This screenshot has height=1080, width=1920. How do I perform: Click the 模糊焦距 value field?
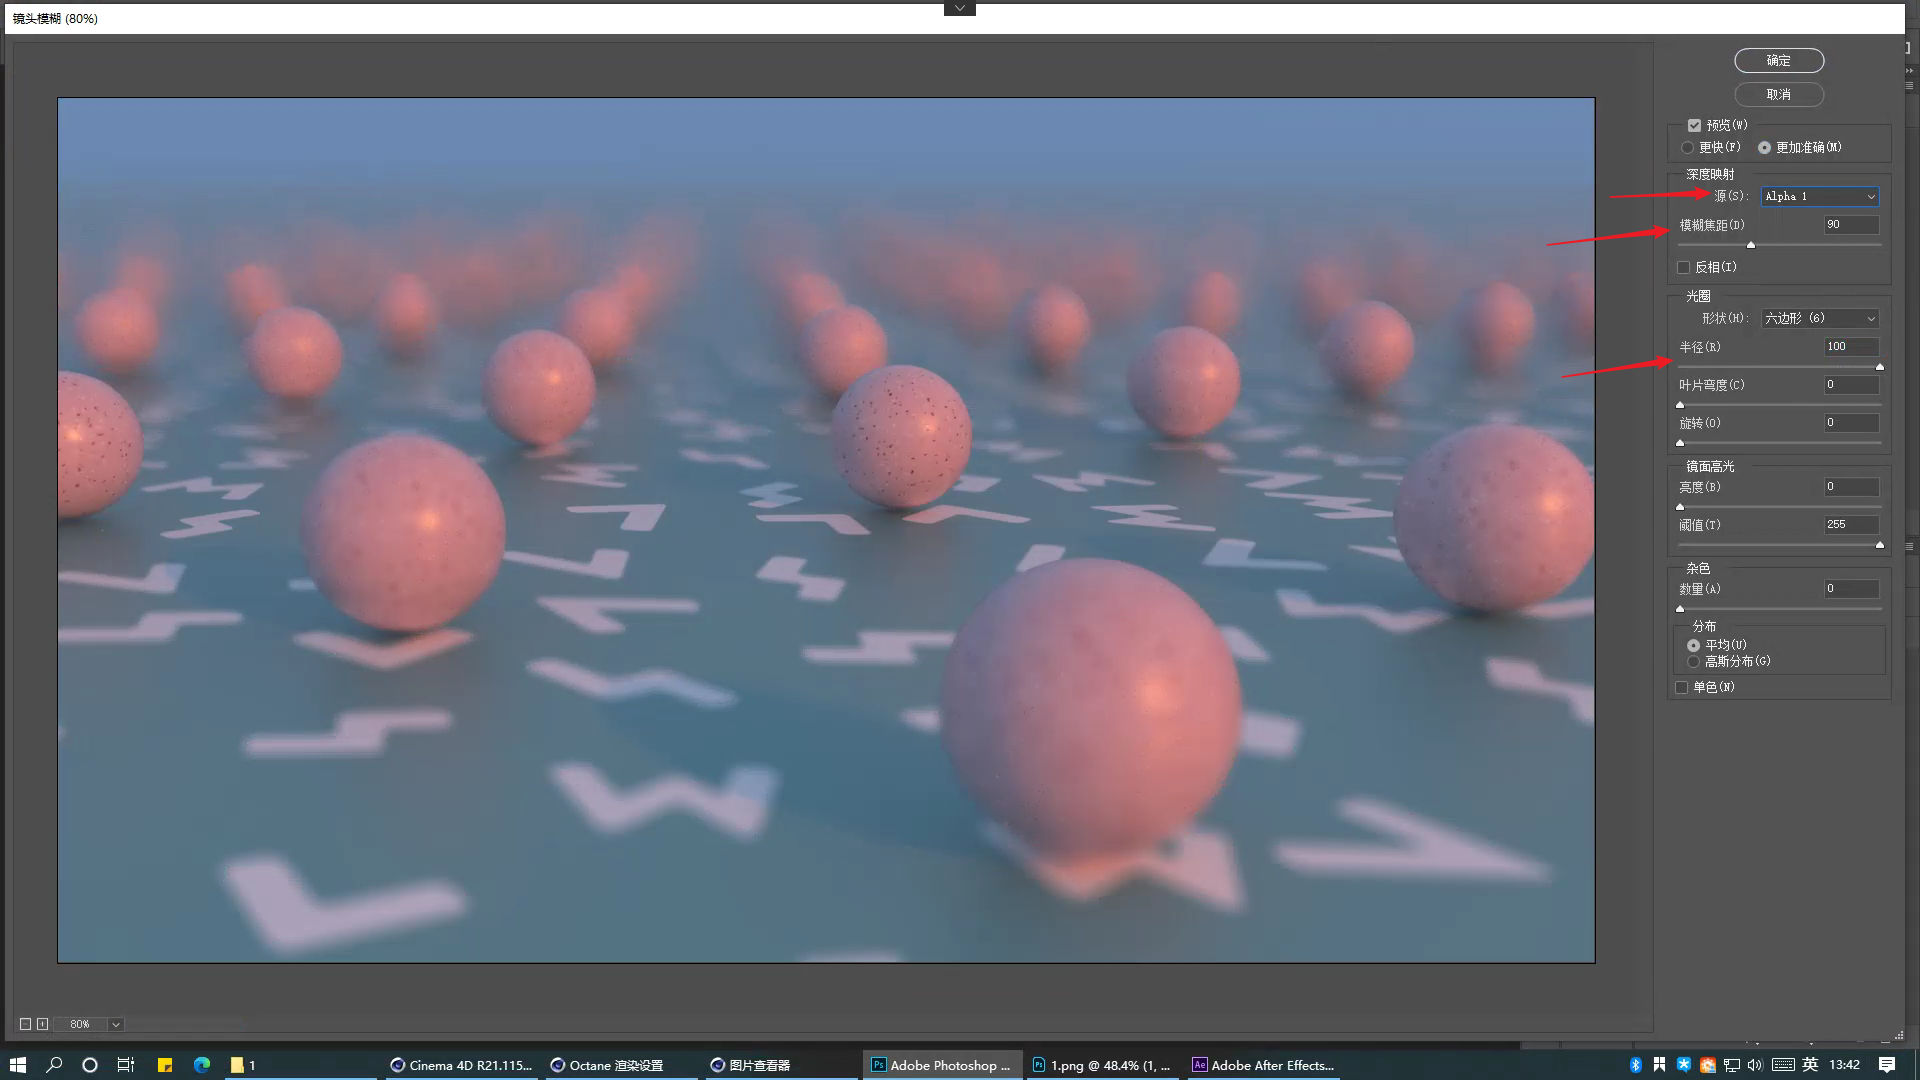[x=1852, y=225]
